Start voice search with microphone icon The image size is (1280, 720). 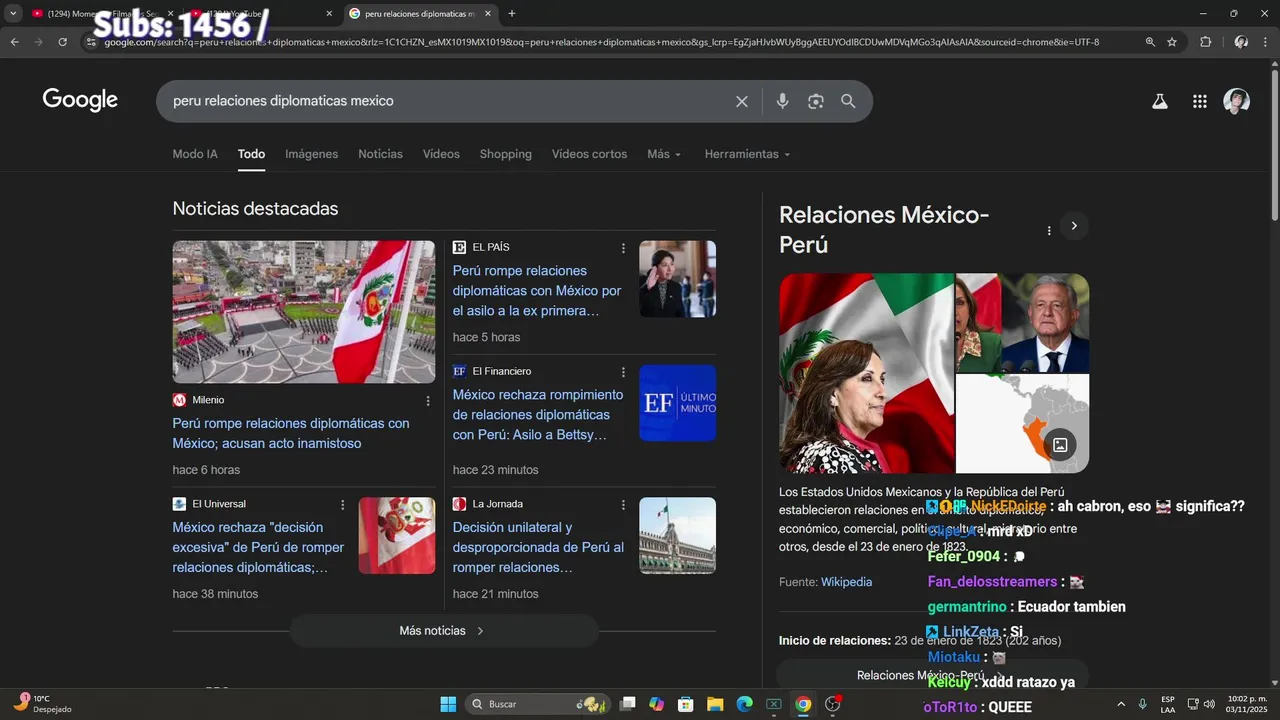[x=782, y=101]
